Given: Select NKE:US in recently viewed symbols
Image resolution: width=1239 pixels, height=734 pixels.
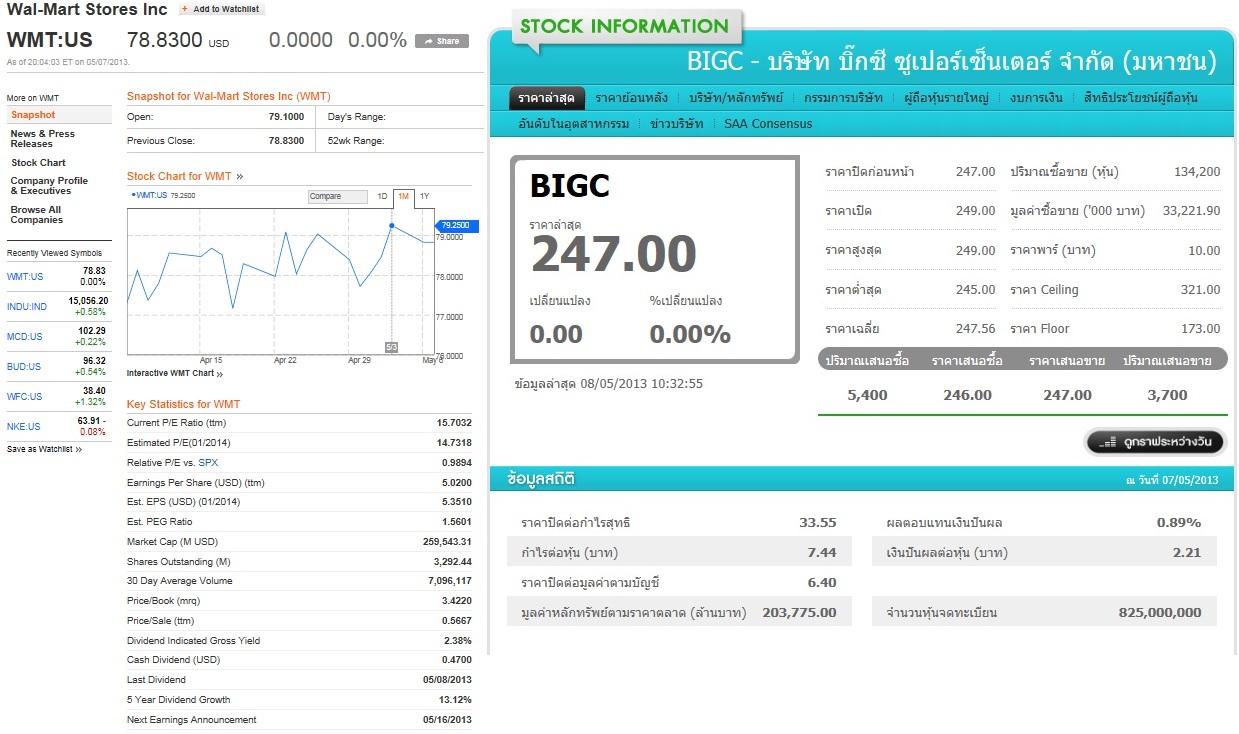Looking at the screenshot, I should point(25,427).
